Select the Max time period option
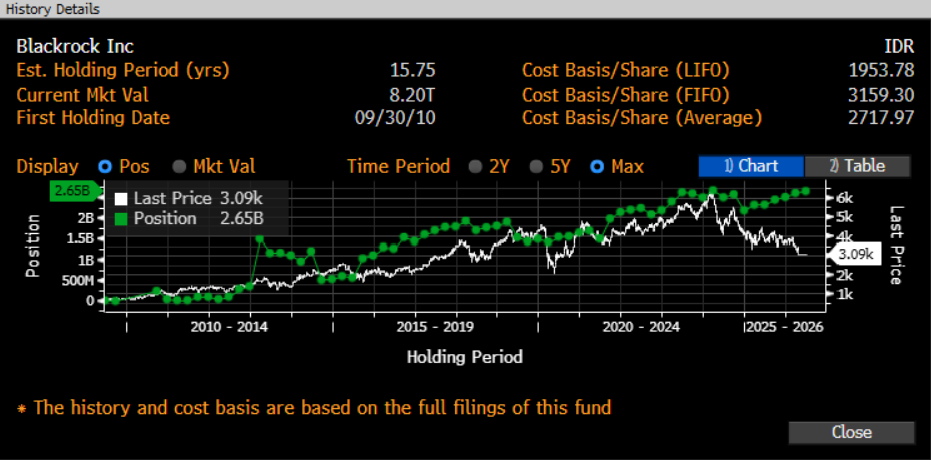Screen dimensions: 931x460 (x=598, y=167)
